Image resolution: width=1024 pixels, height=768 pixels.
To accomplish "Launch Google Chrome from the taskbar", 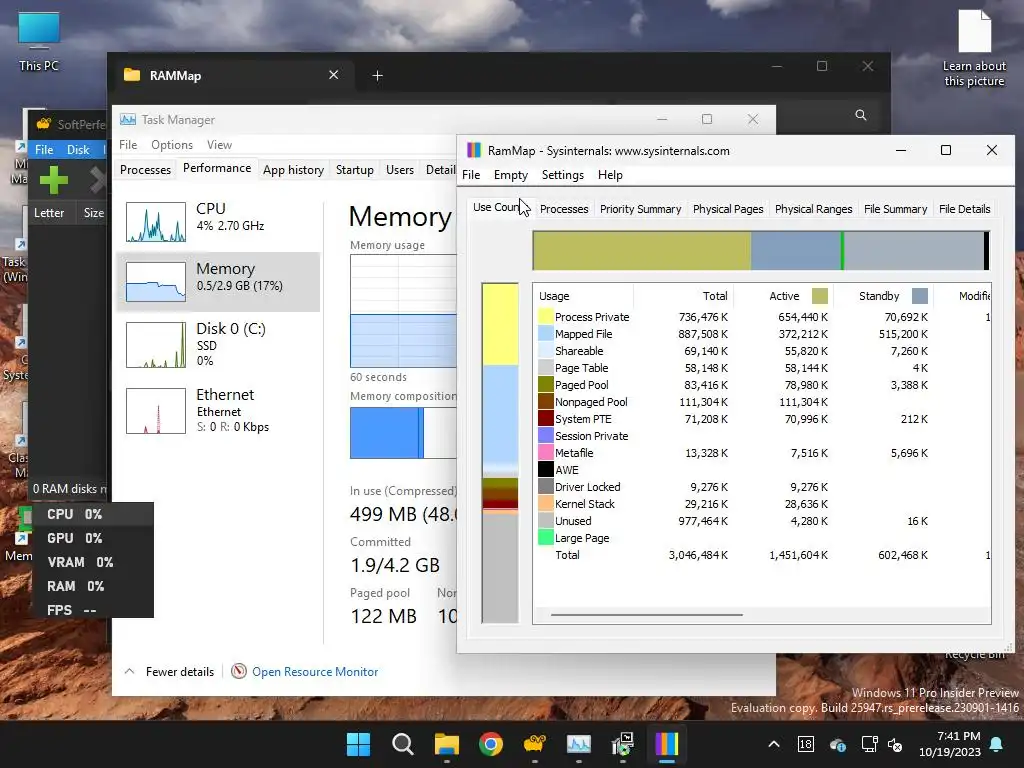I will tap(490, 744).
